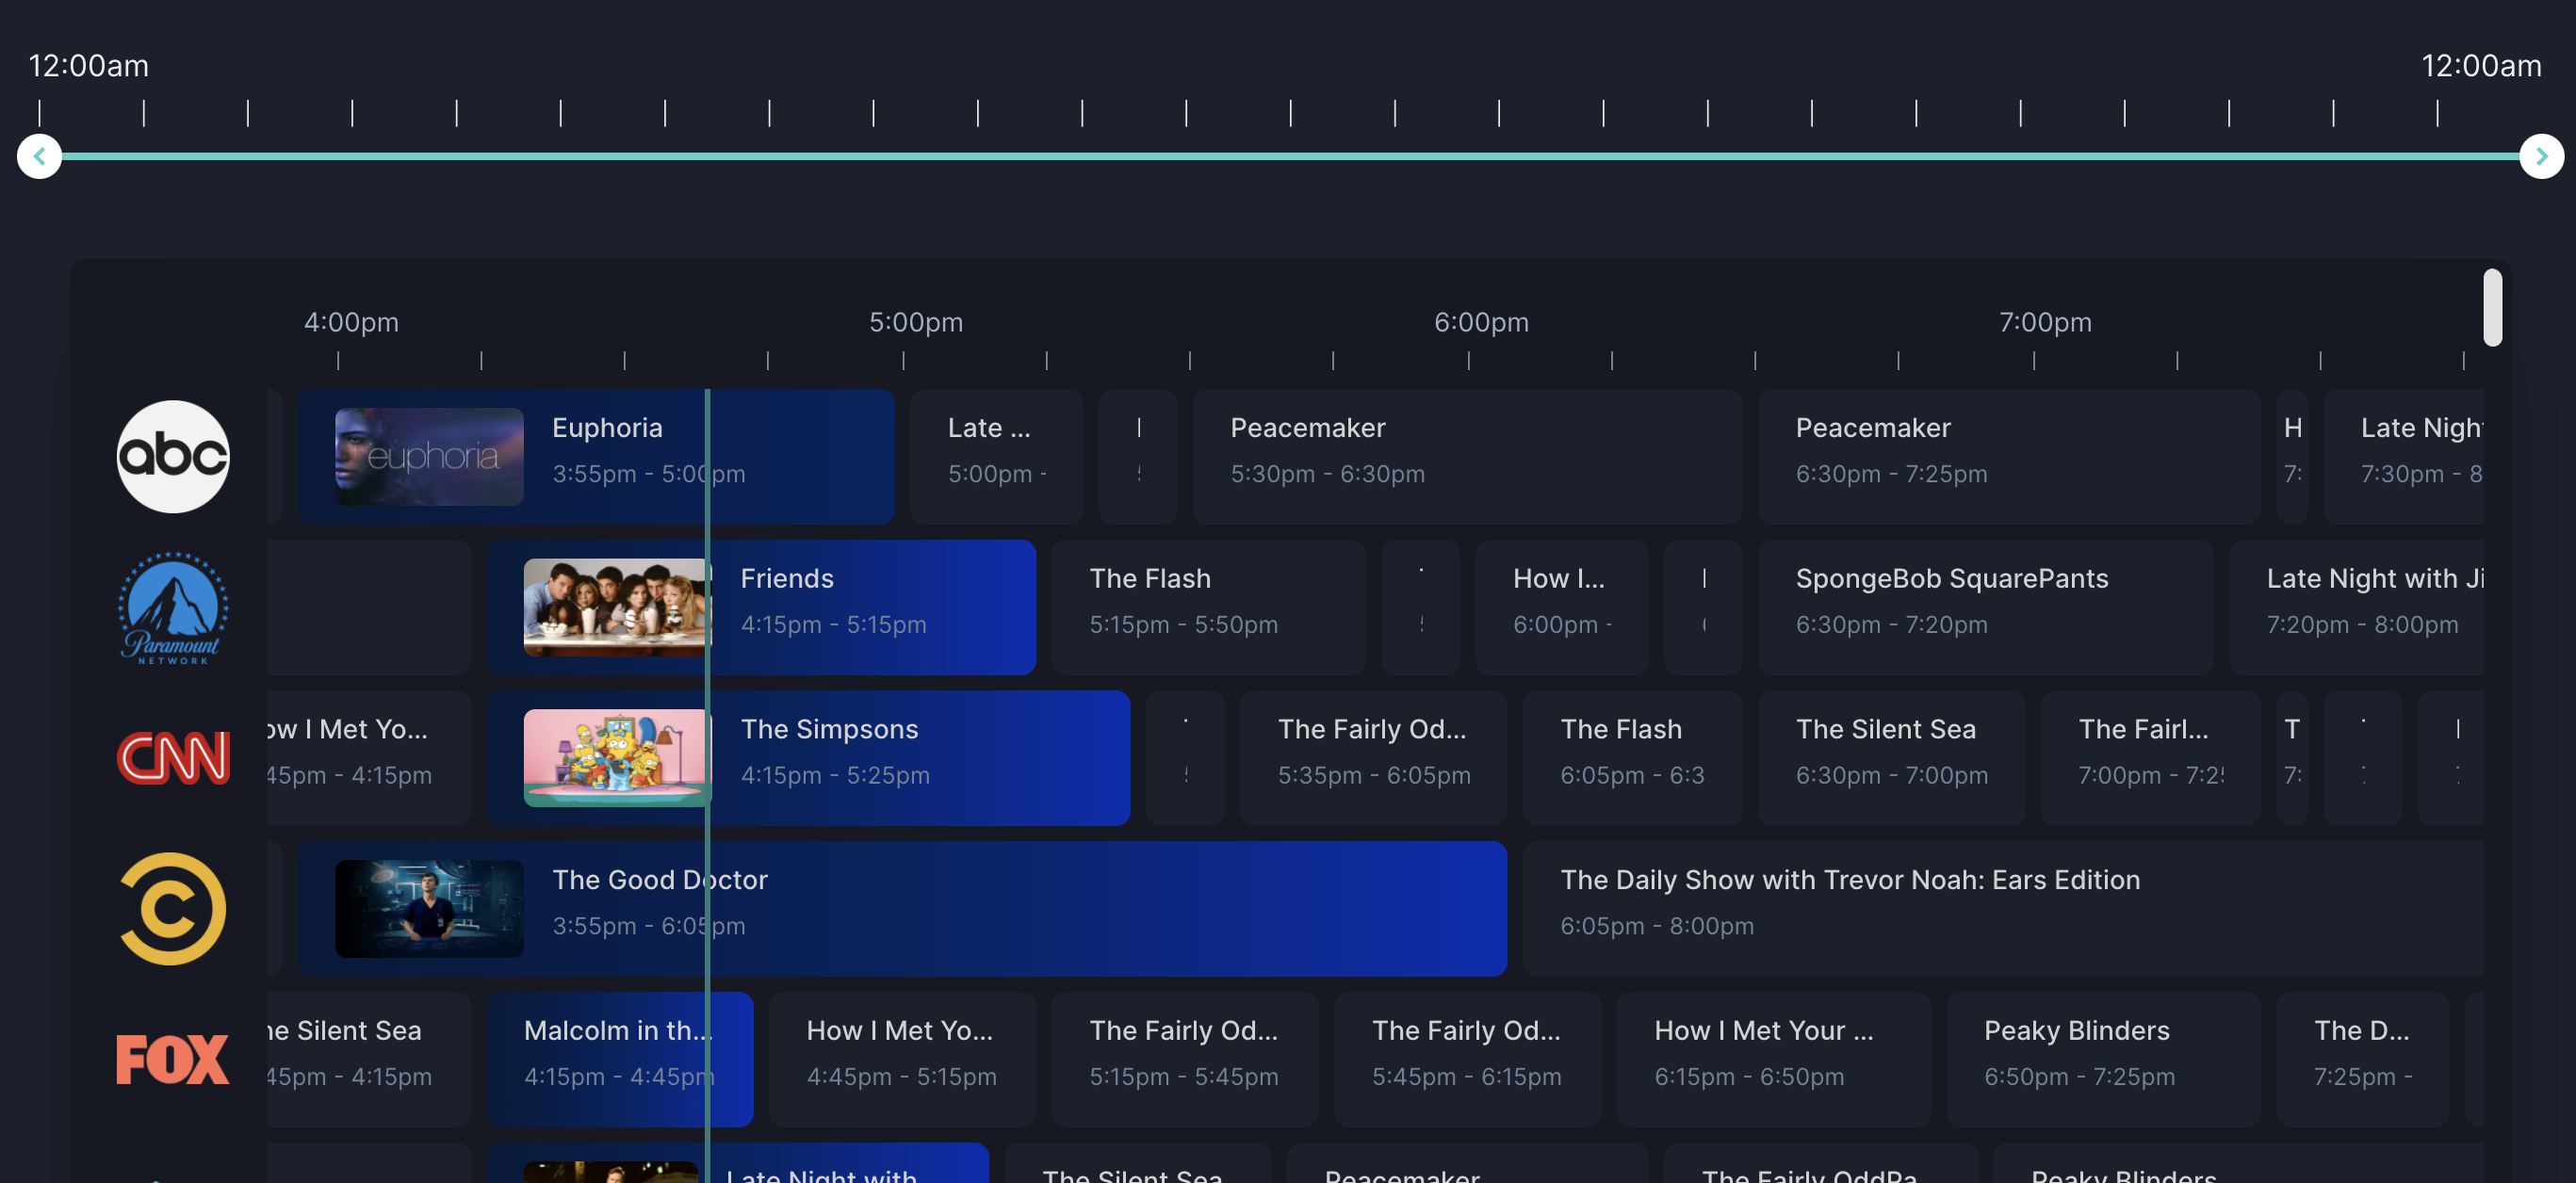Open the Paramount Network channel logo

click(173, 608)
